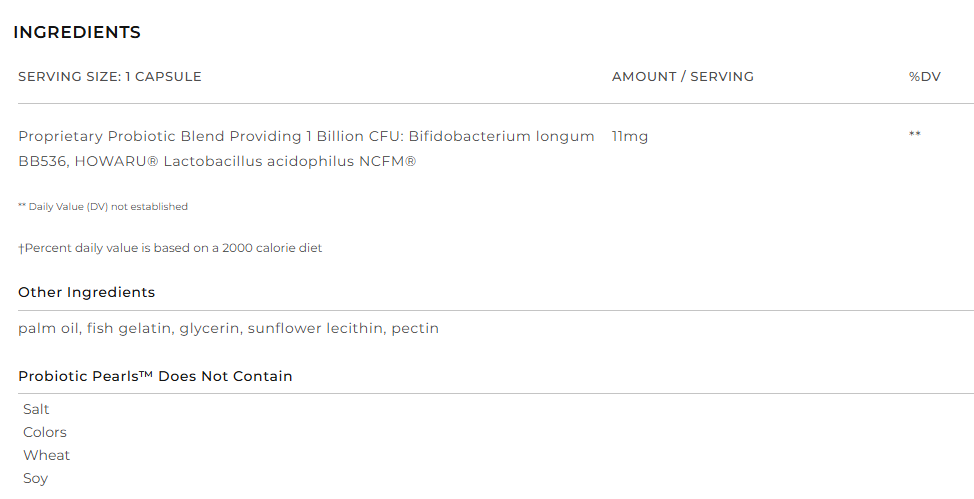Click the Daily Value not established footnote
The height and width of the screenshot is (499, 974).
coord(103,207)
